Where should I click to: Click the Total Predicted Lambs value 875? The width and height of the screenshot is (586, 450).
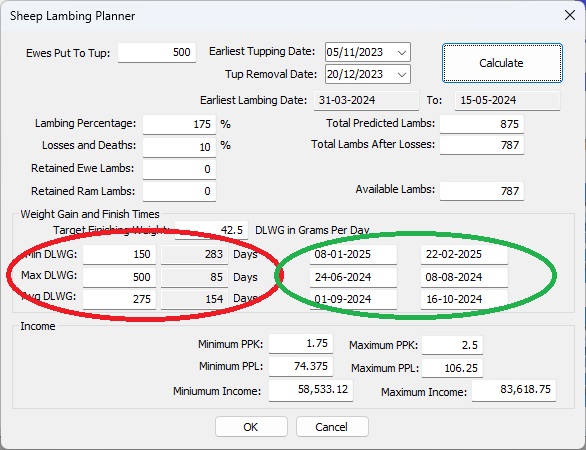click(482, 124)
